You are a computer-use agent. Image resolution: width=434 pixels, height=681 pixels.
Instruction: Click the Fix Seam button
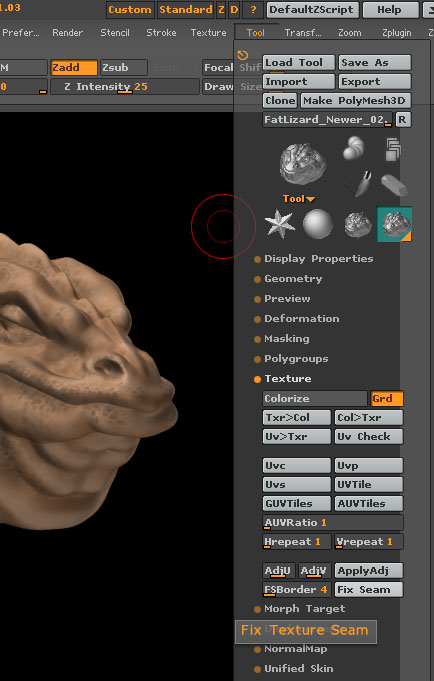369,589
